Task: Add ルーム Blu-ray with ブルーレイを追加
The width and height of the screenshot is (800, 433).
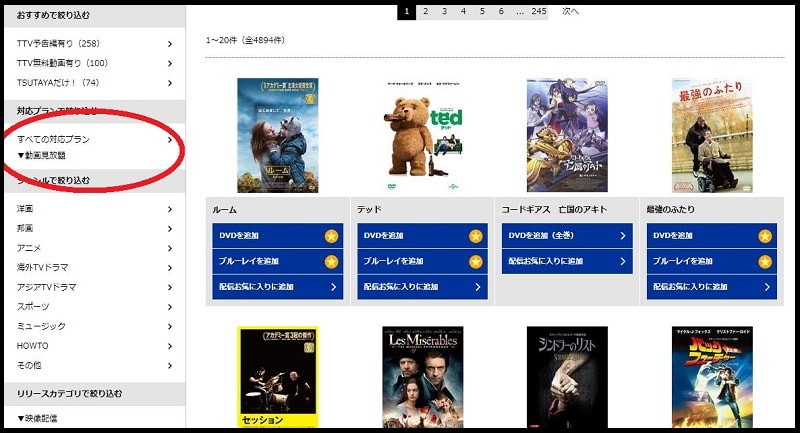Action: [x=278, y=261]
